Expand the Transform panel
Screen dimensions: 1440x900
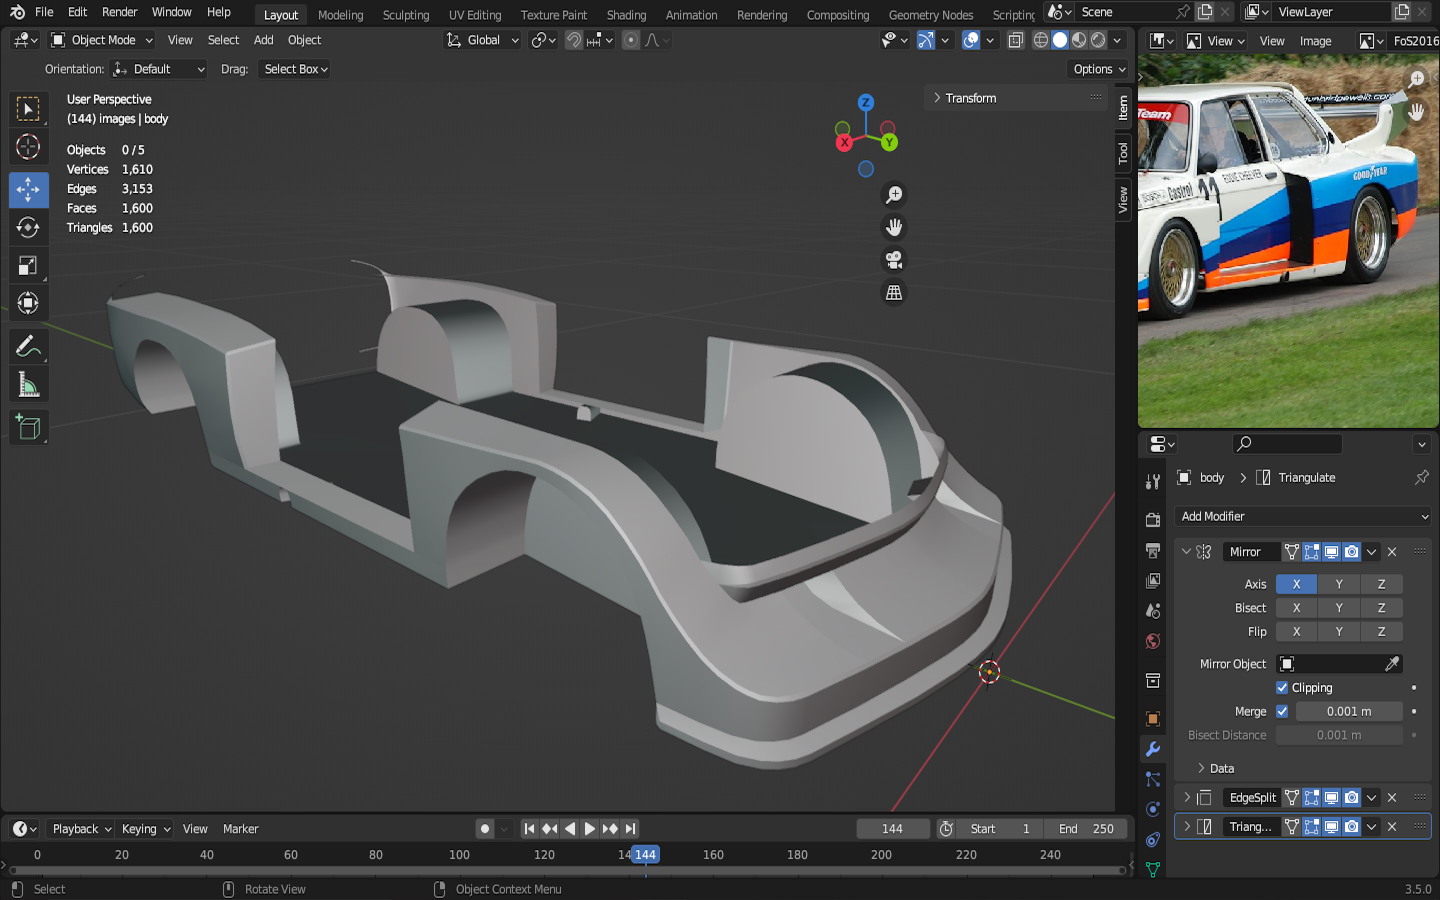pos(937,98)
